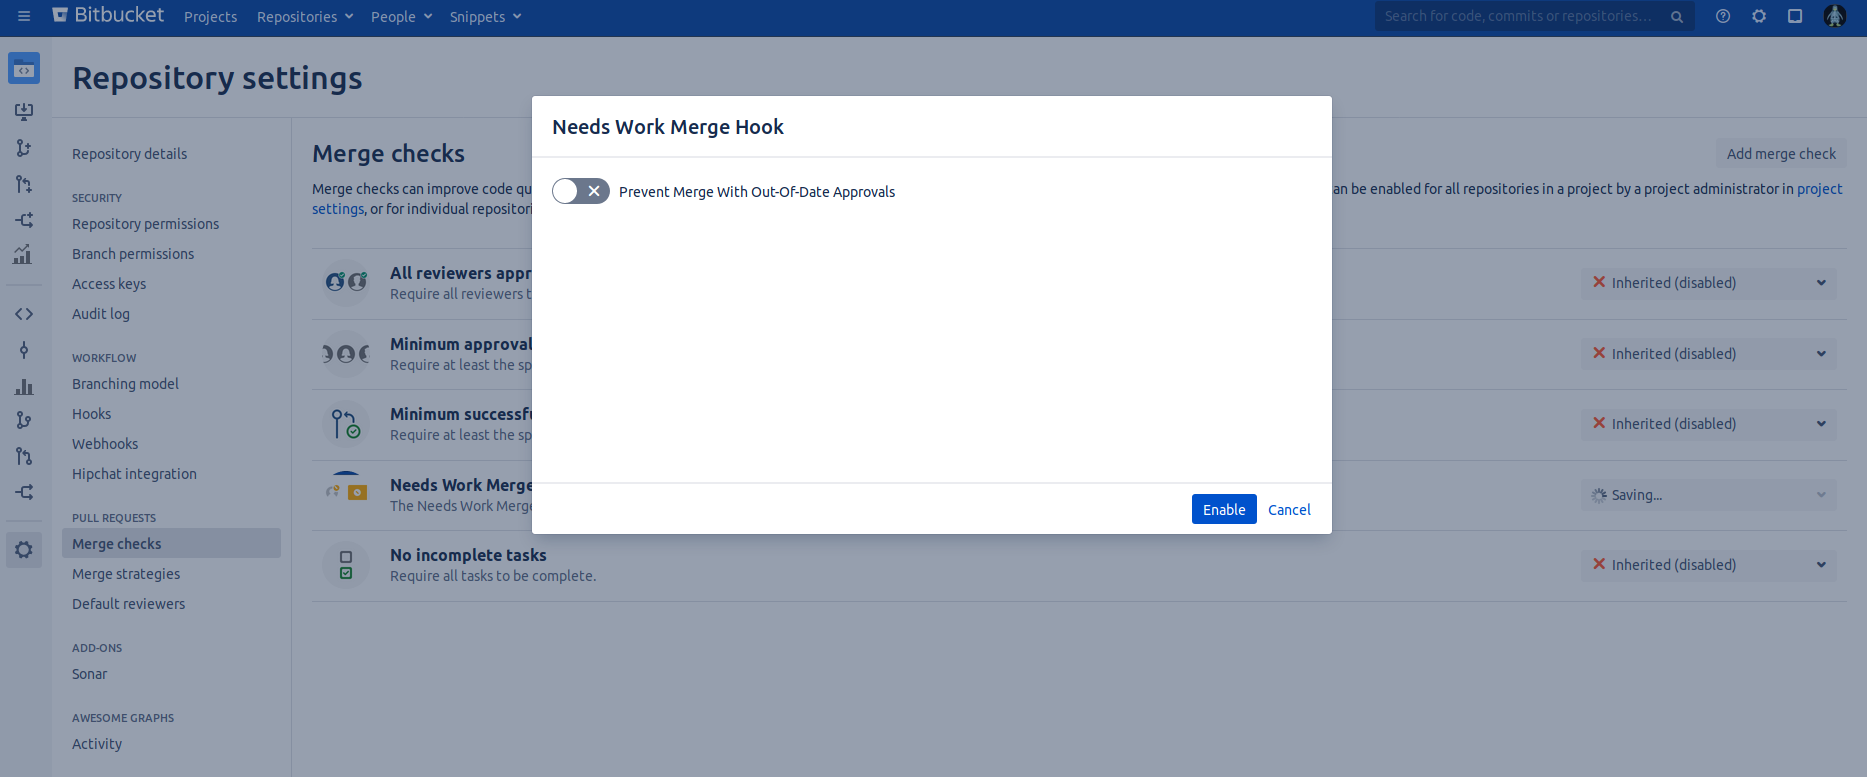Open the Source code sidebar icon
The height and width of the screenshot is (777, 1867).
[24, 314]
